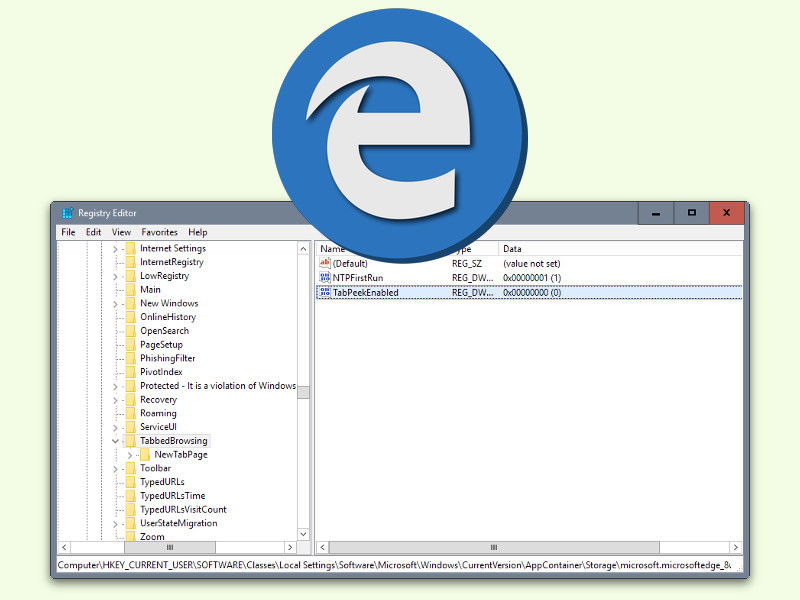The height and width of the screenshot is (600, 800).
Task: Click the TypedURLs folder icon
Action: (131, 482)
